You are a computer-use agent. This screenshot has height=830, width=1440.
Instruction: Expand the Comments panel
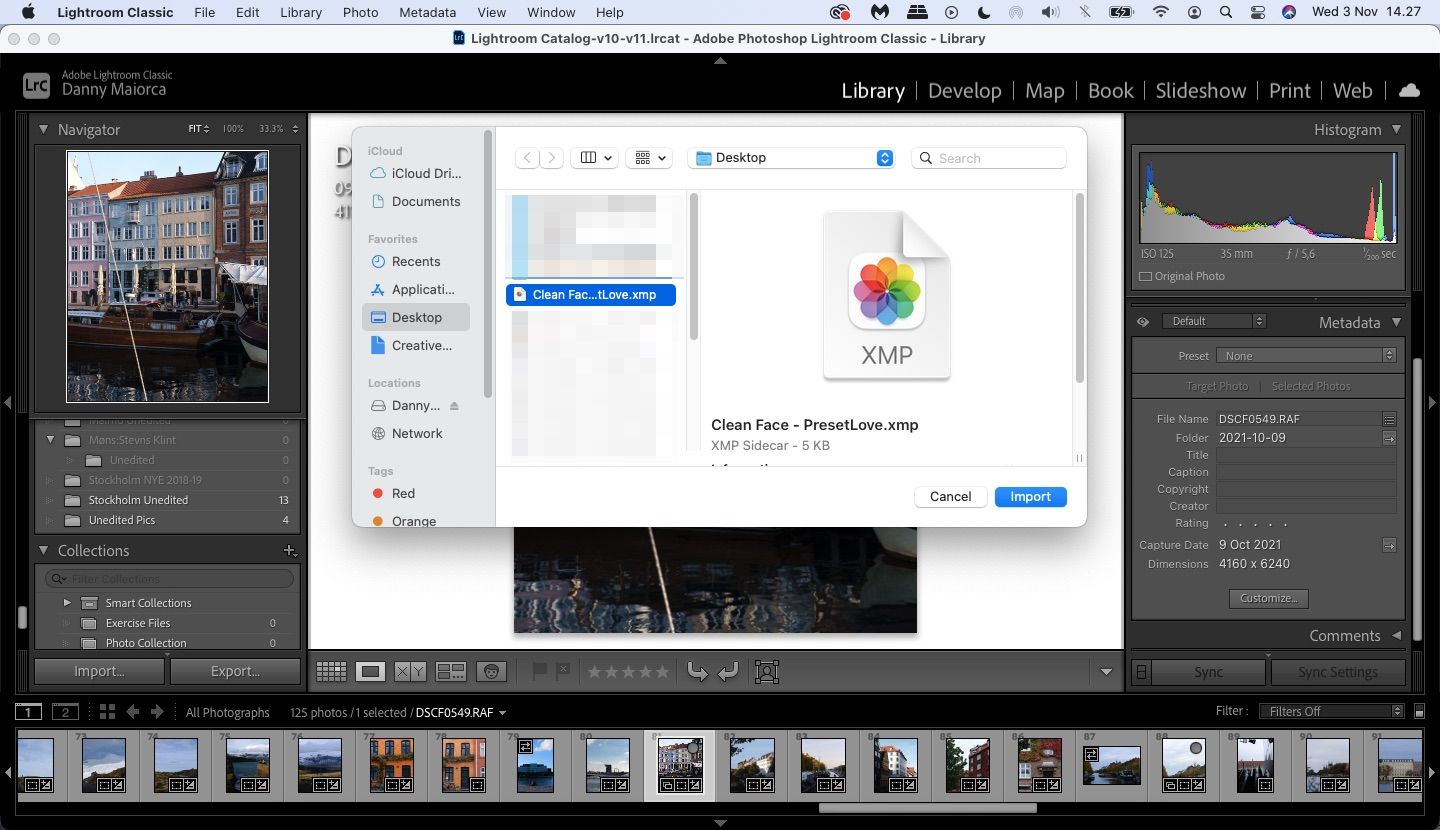tap(1397, 635)
